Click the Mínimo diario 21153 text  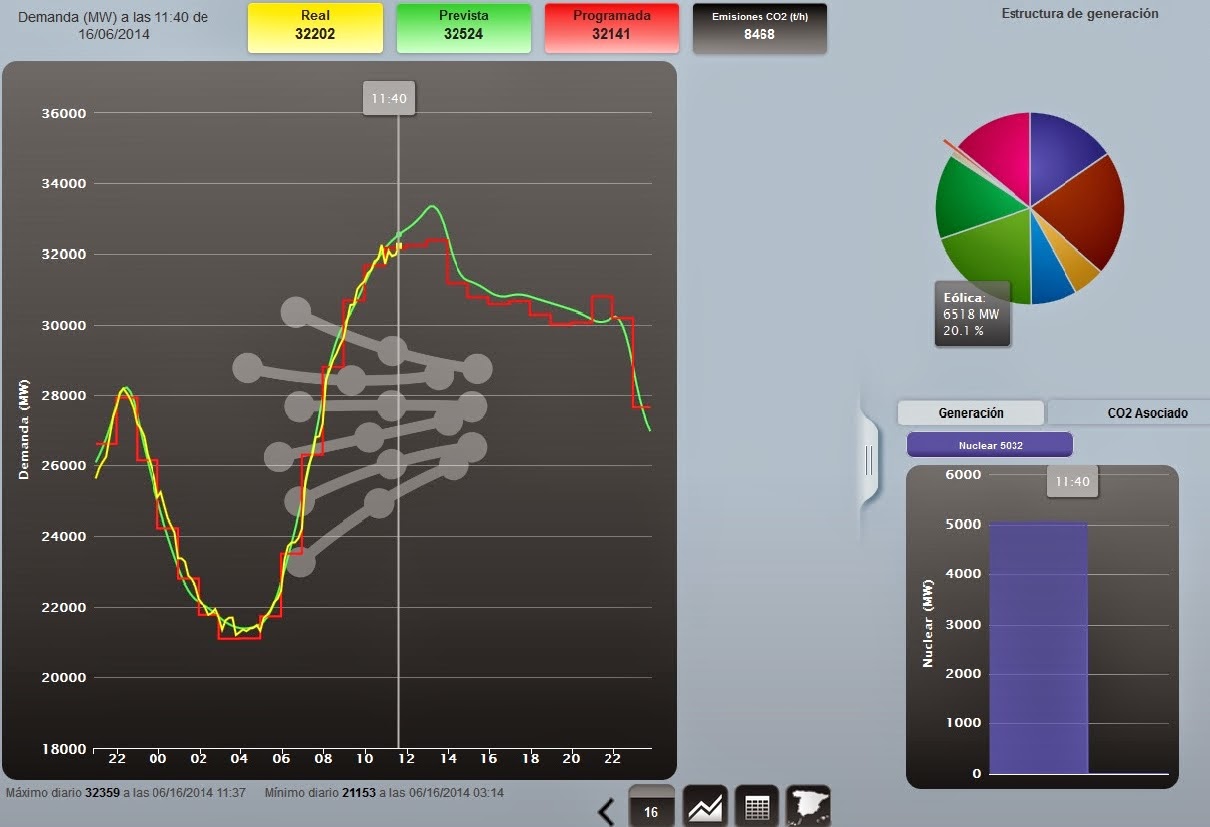[384, 793]
